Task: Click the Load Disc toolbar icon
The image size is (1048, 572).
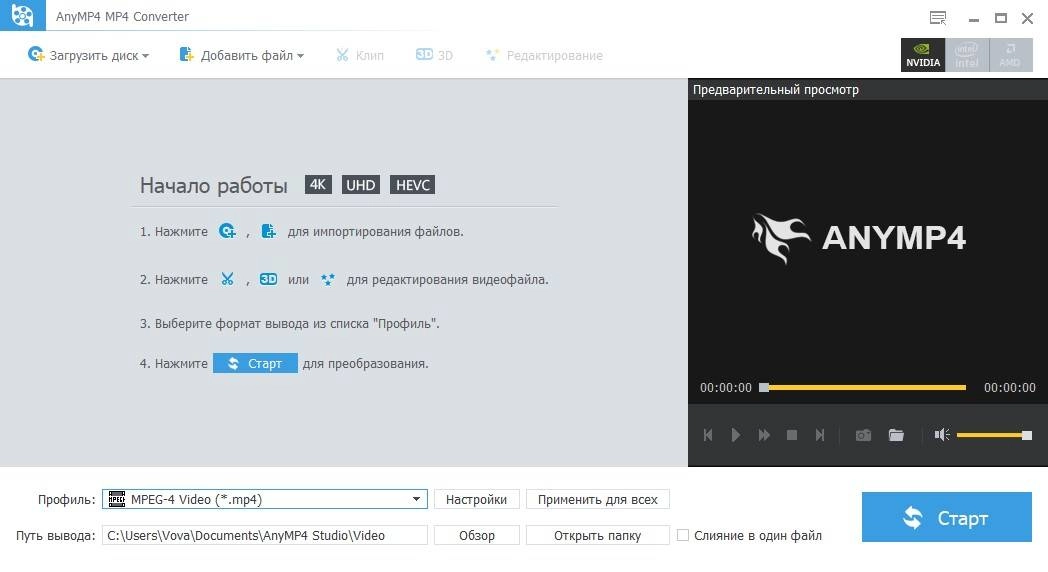Action: click(x=35, y=54)
